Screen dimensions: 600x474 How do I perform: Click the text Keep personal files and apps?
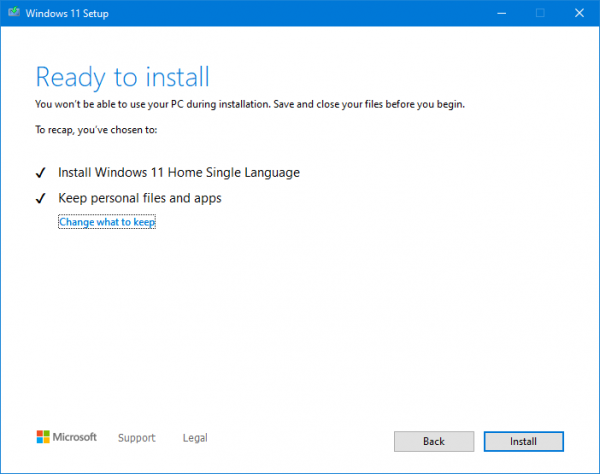pyautogui.click(x=140, y=198)
